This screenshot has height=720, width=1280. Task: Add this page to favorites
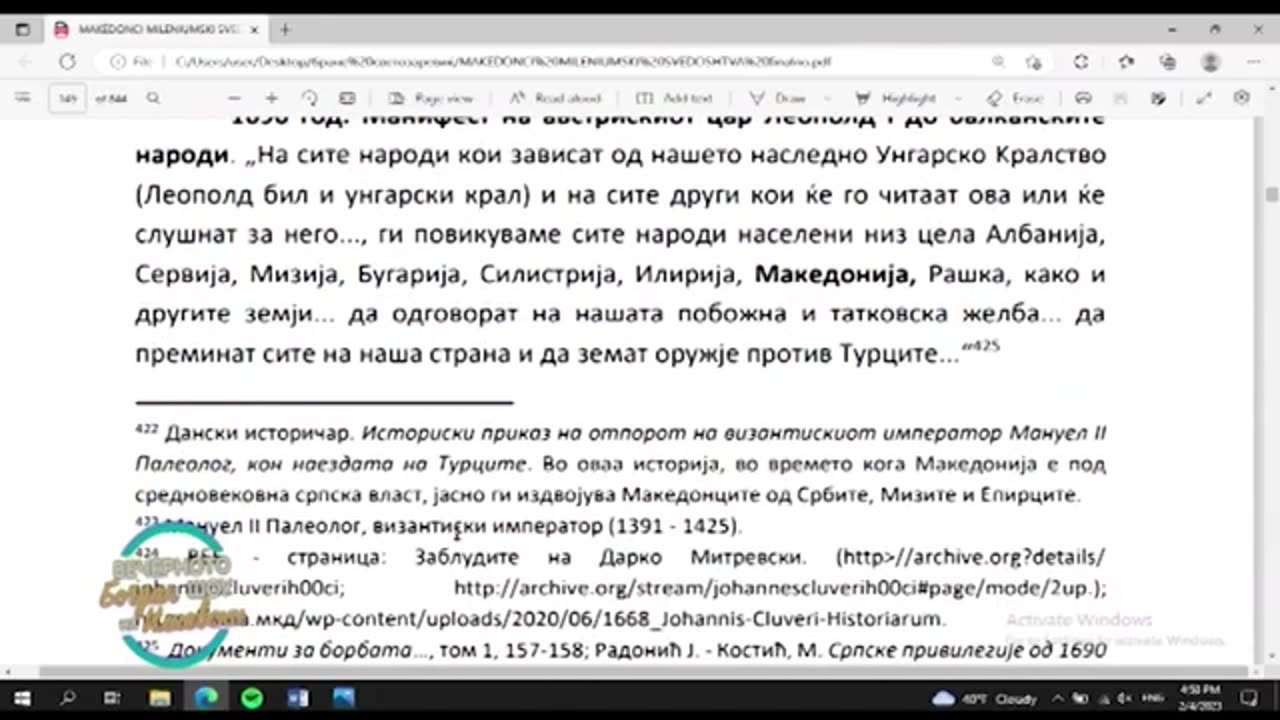click(1033, 62)
